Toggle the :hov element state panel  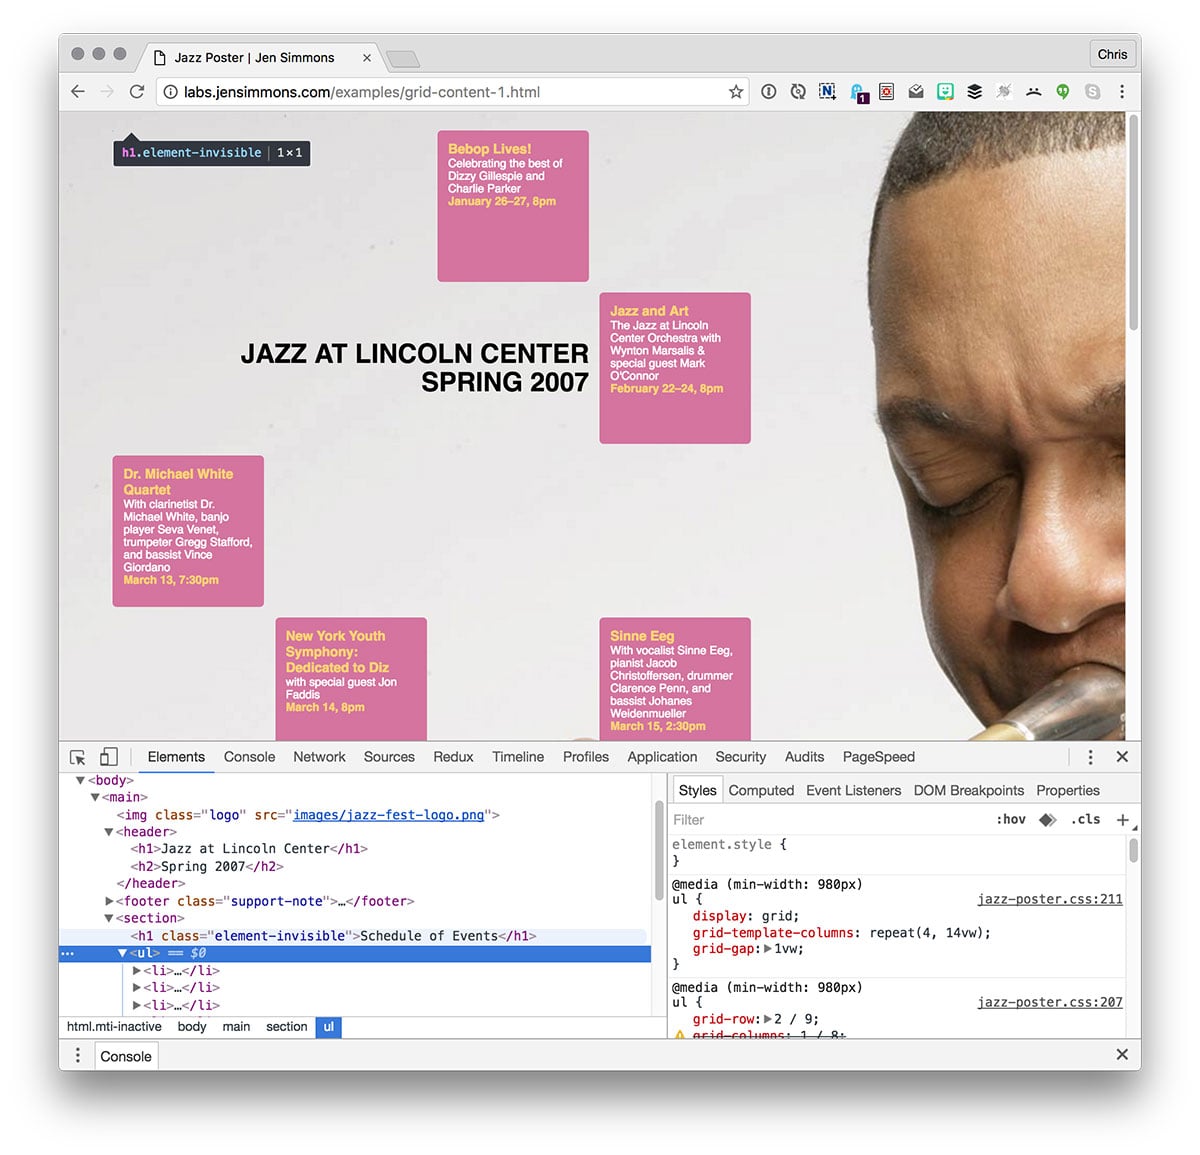tap(1011, 820)
